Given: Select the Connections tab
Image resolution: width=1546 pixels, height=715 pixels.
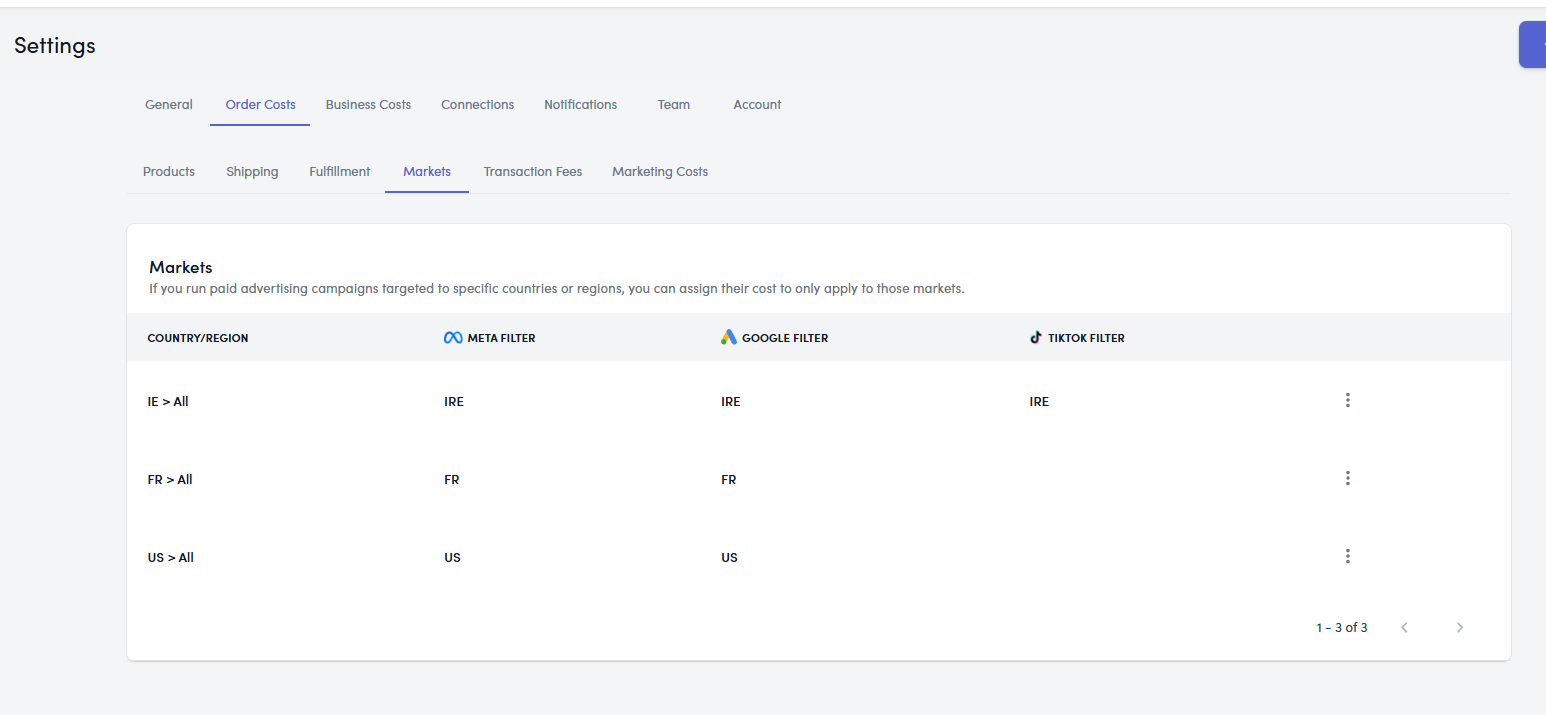Looking at the screenshot, I should click(x=477, y=105).
